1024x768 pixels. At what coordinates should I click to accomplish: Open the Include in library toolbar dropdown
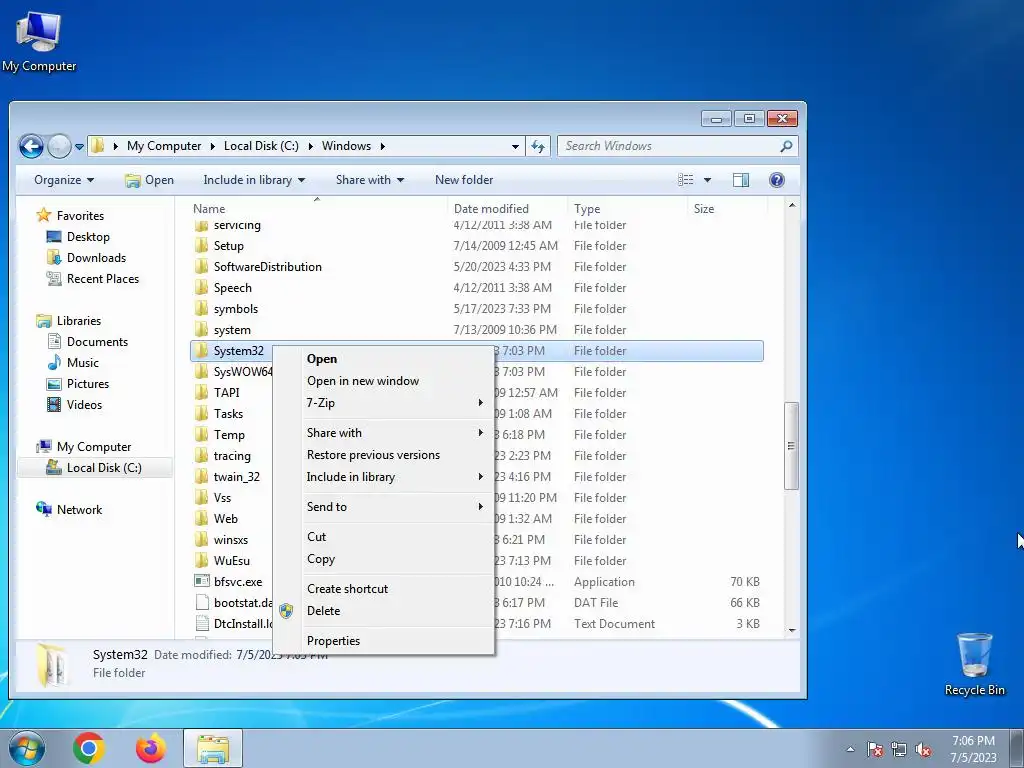coord(254,180)
